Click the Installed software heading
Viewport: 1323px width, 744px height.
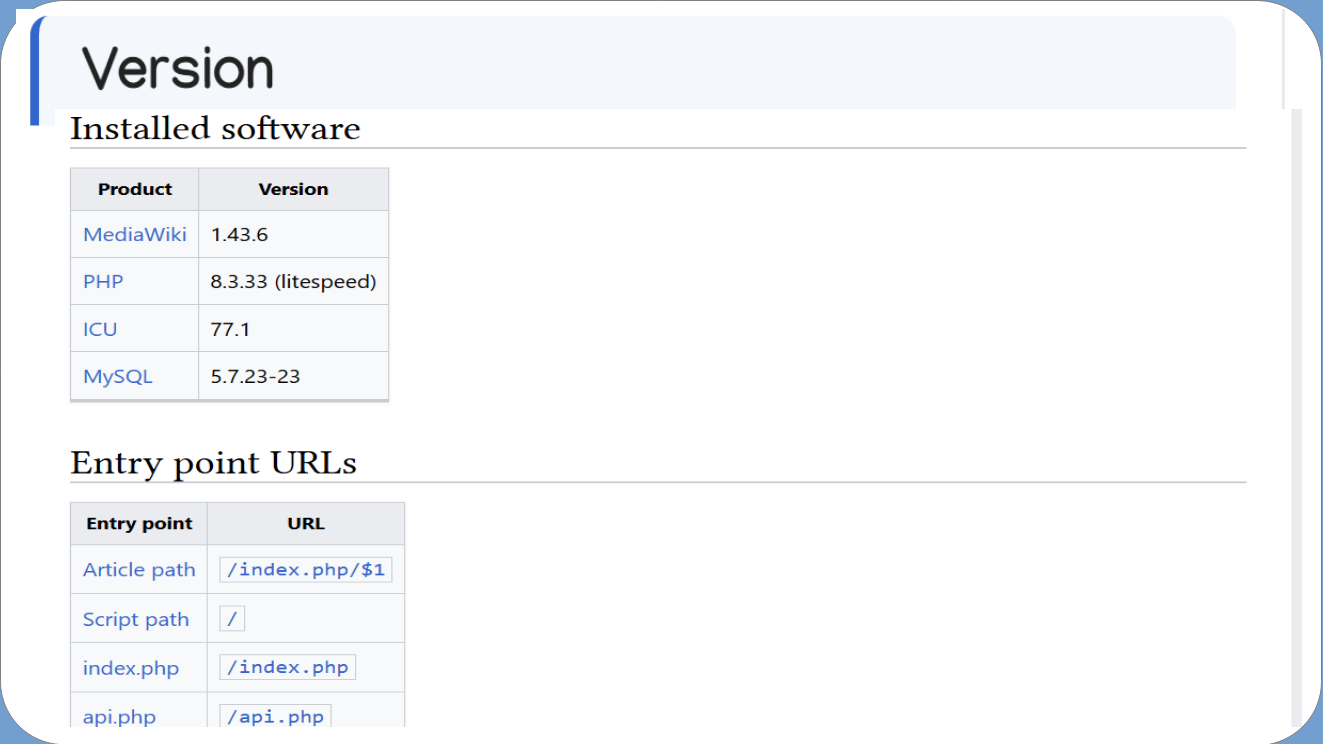click(215, 129)
